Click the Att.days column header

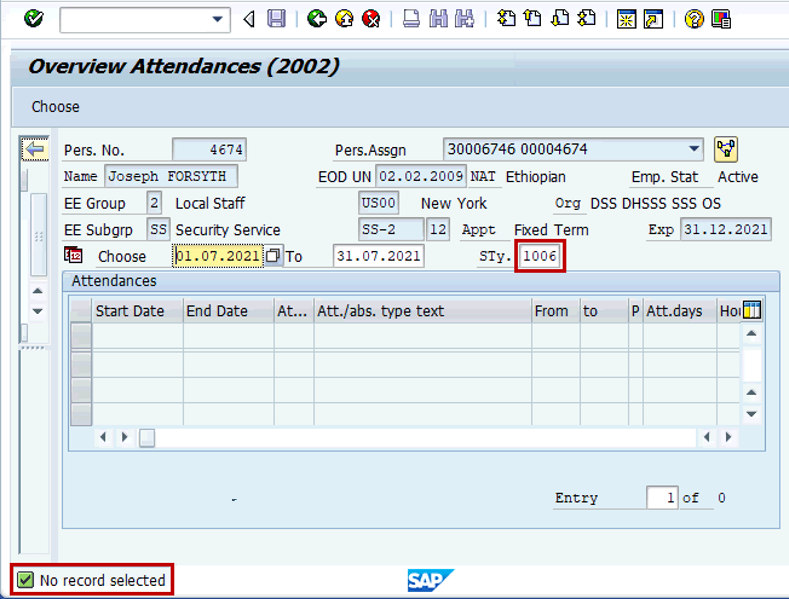tap(680, 311)
